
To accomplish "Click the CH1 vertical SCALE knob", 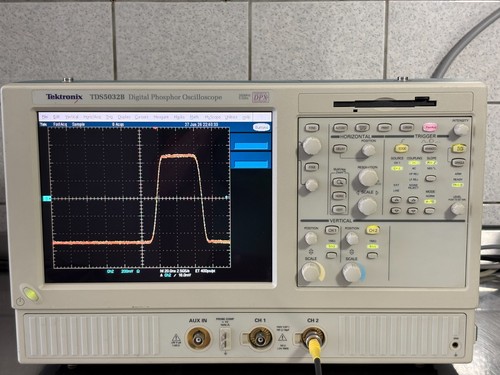I will pyautogui.click(x=311, y=272).
